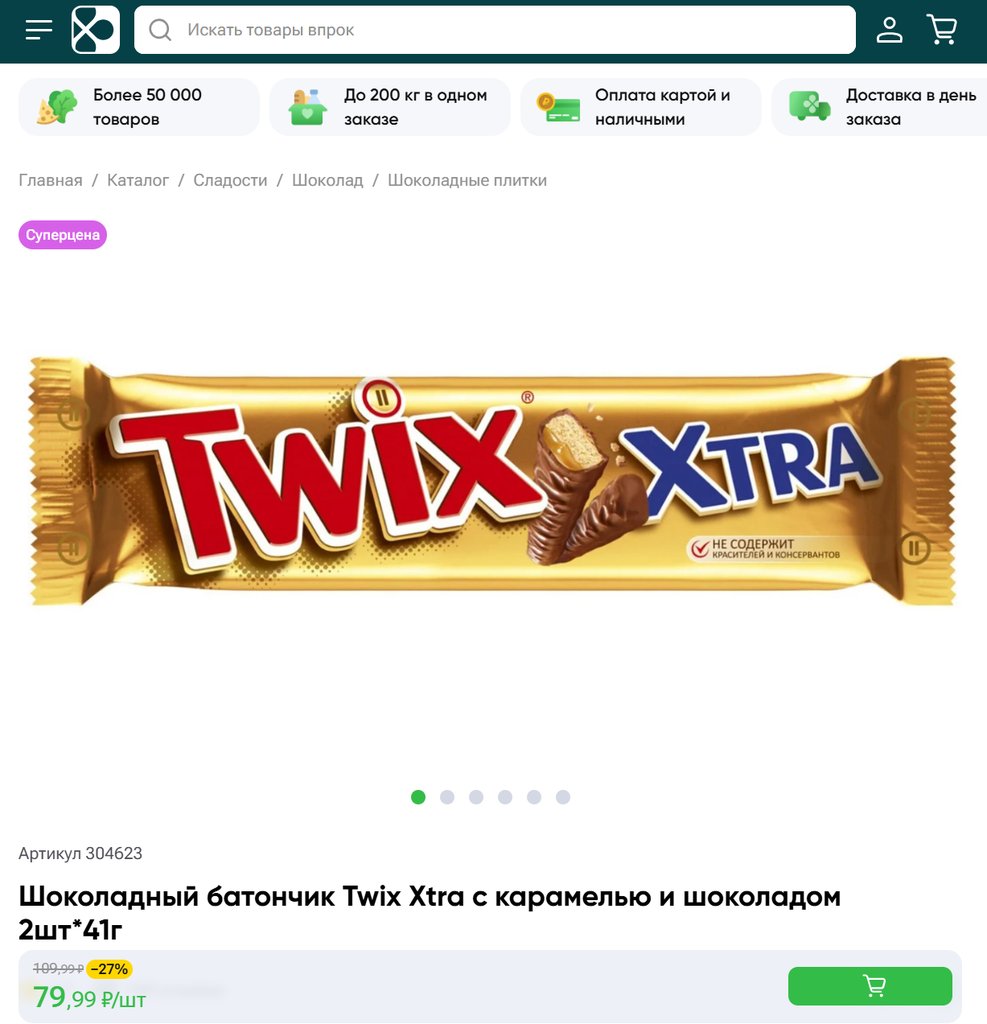Click the delivery truck icon
The height and width of the screenshot is (1024, 987).
click(x=809, y=106)
